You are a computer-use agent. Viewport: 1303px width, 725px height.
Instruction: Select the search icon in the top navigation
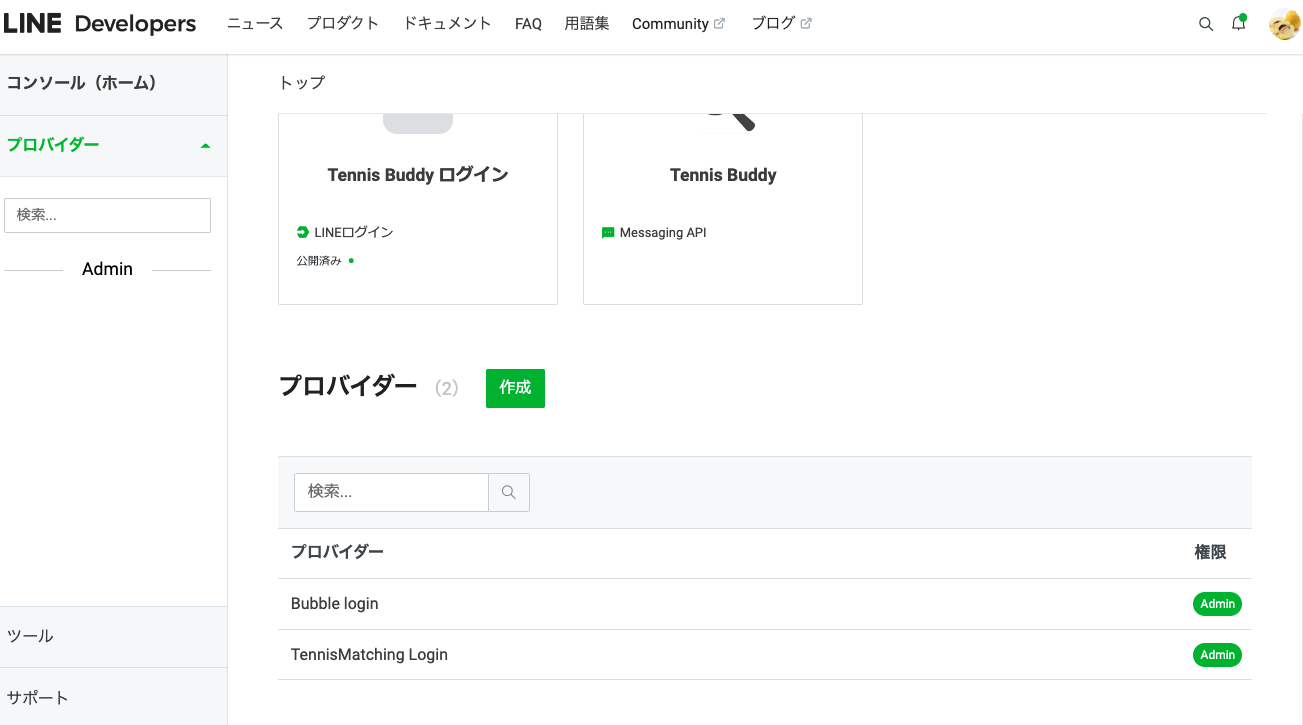coord(1206,23)
